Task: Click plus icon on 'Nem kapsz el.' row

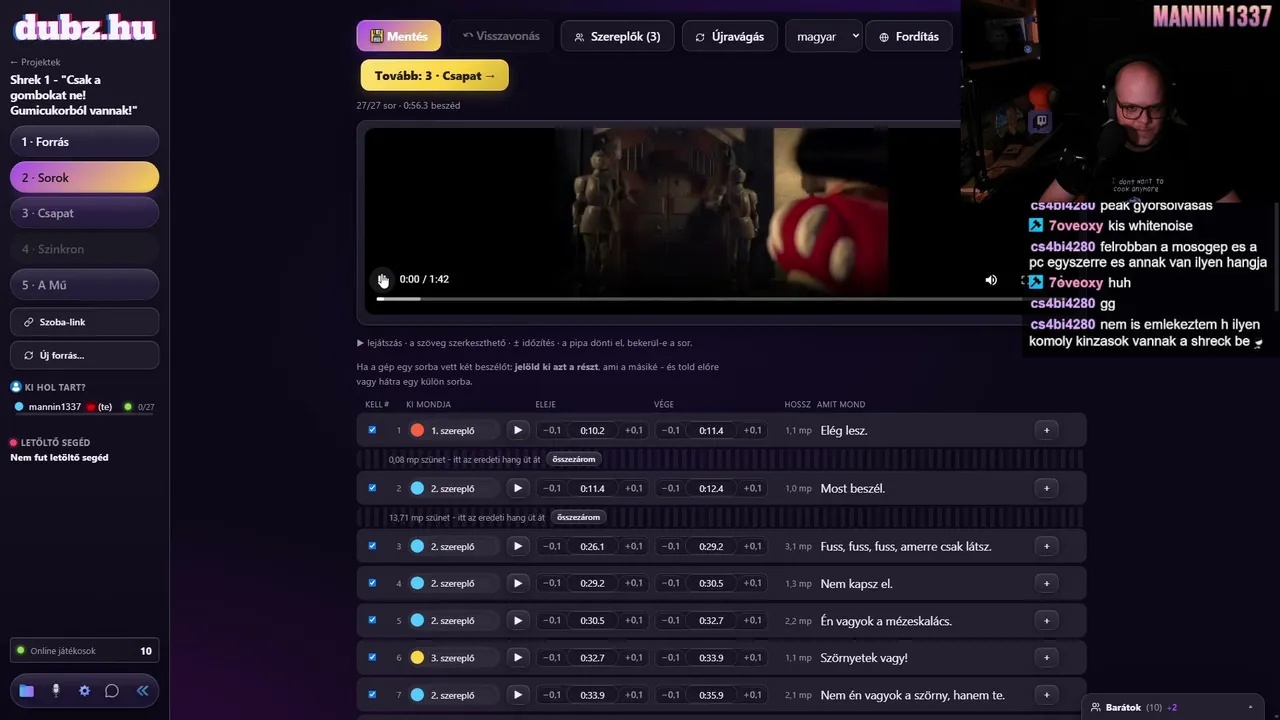Action: pos(1047,583)
